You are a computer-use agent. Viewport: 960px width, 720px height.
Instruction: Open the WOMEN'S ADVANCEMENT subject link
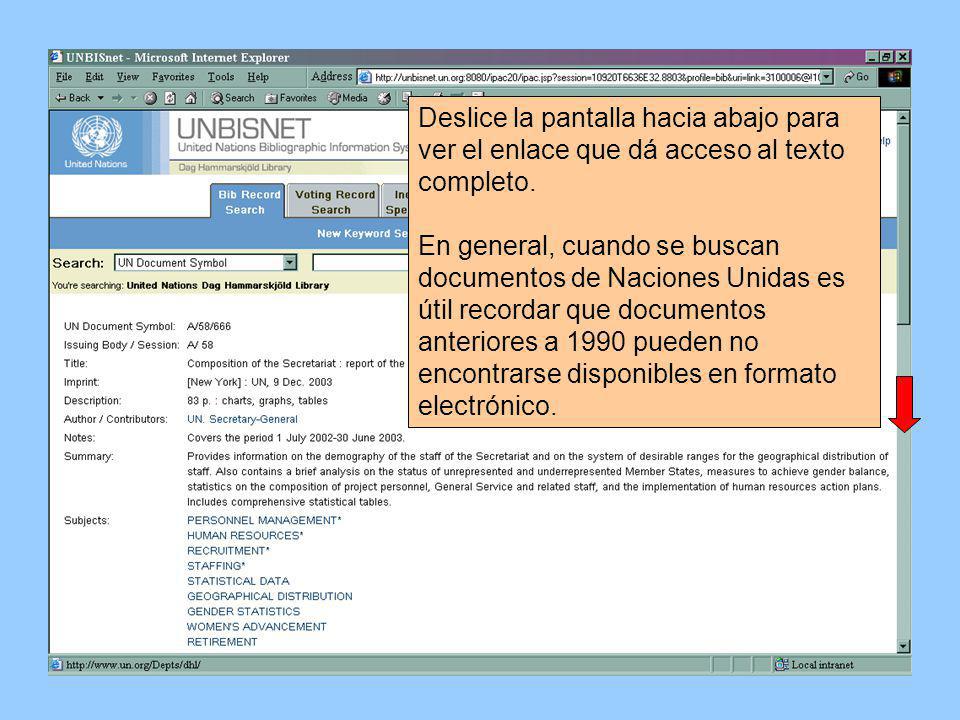[x=257, y=627]
